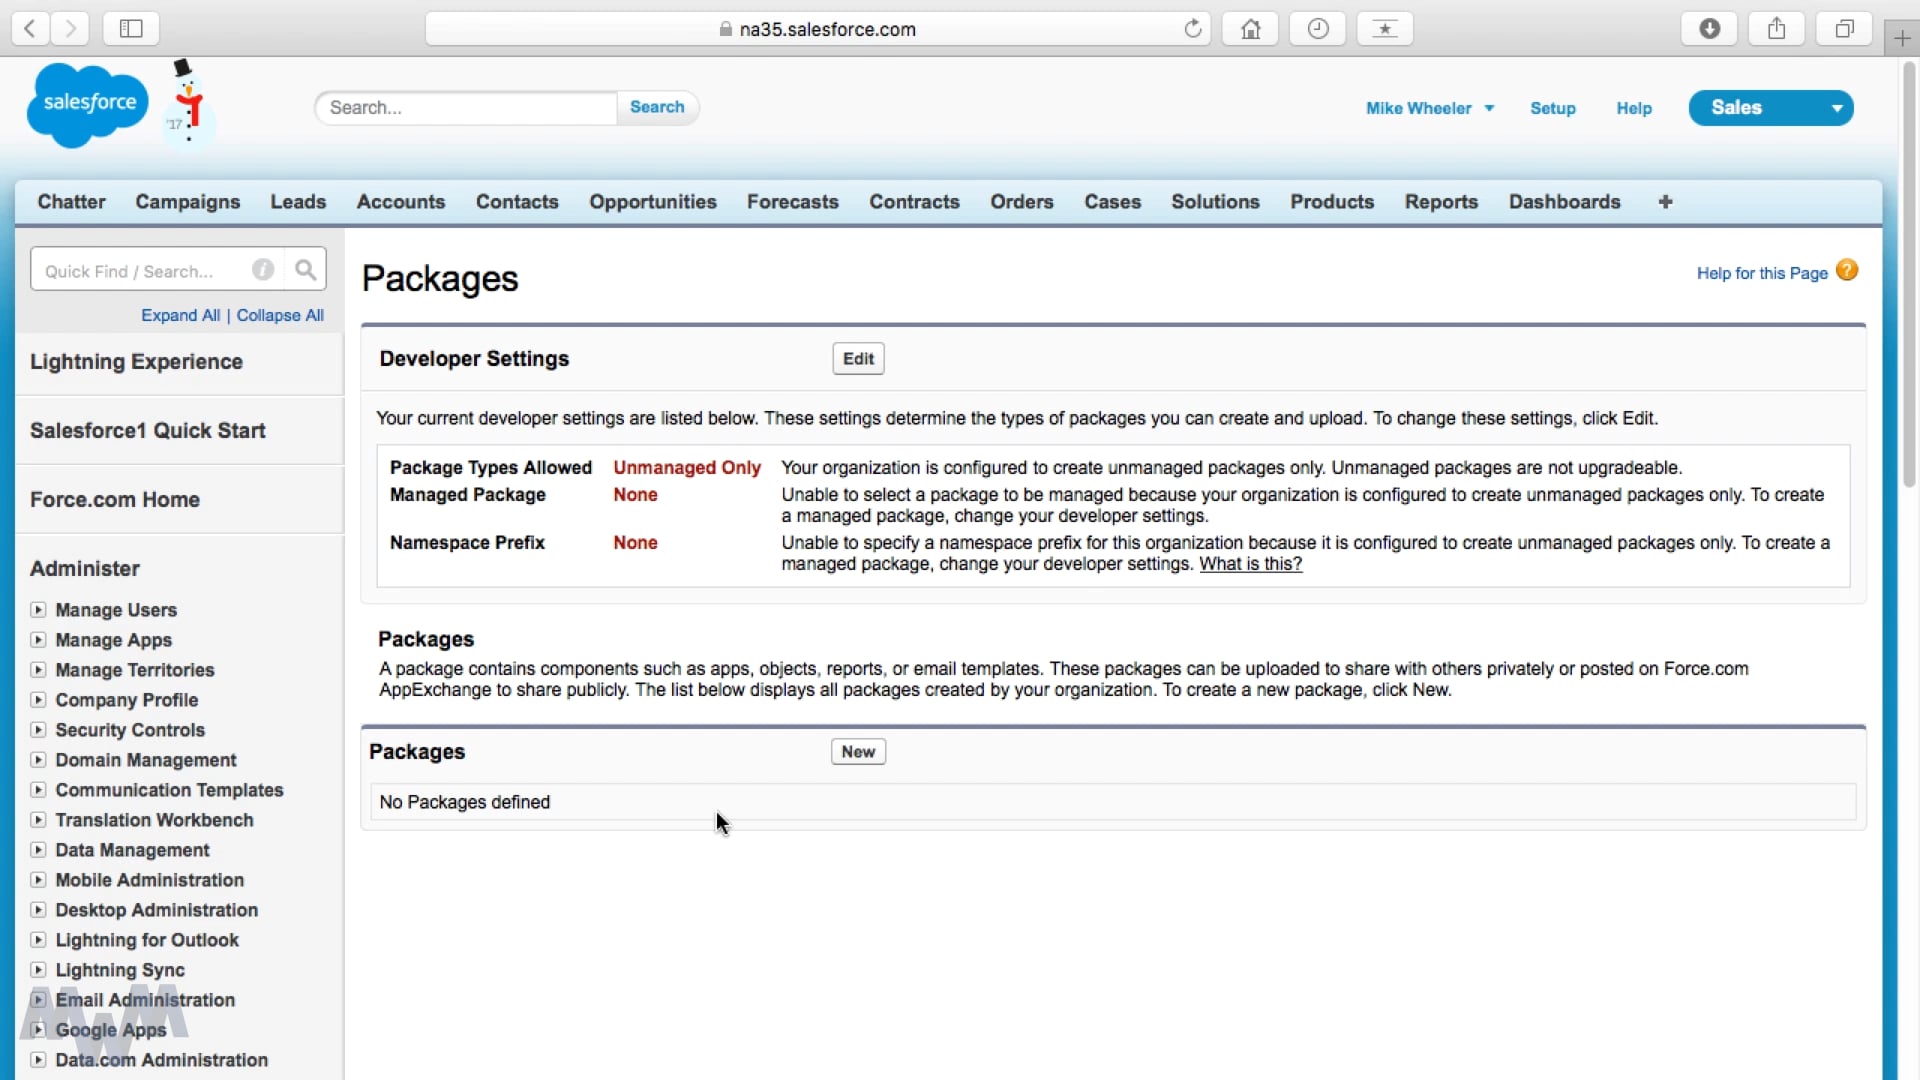Image resolution: width=1920 pixels, height=1080 pixels.
Task: Click the Quick Find info icon
Action: tap(263, 270)
